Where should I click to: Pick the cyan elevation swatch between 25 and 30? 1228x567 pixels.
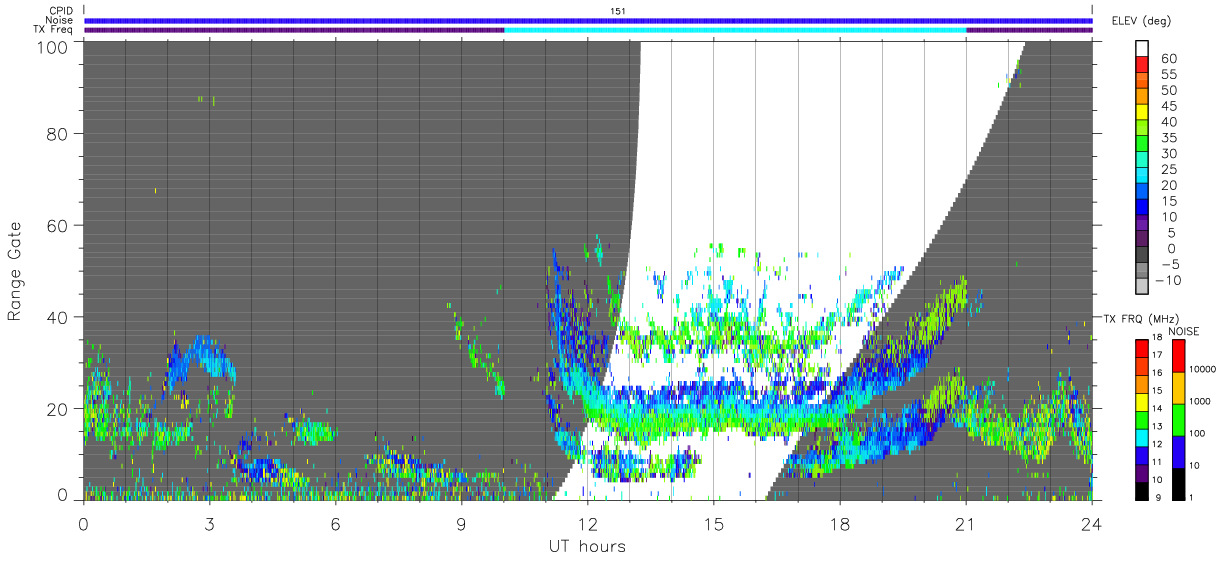click(x=1142, y=161)
